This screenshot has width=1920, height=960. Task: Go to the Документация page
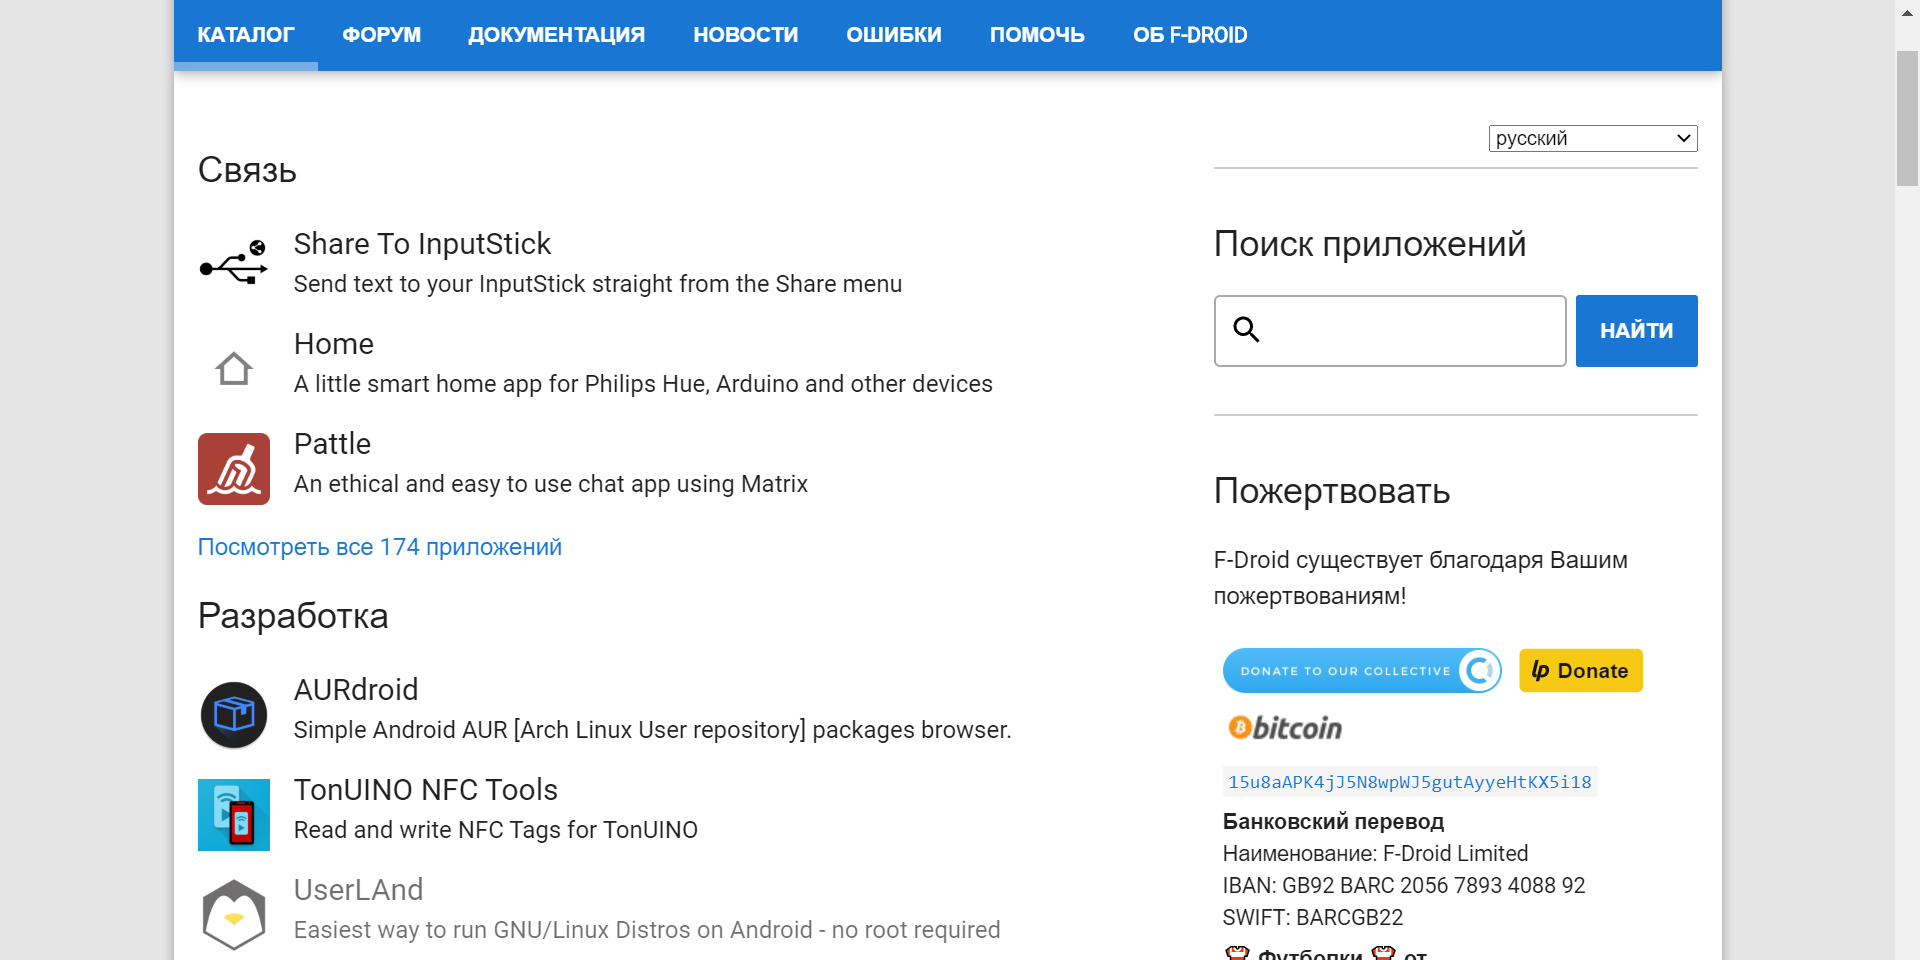click(556, 35)
